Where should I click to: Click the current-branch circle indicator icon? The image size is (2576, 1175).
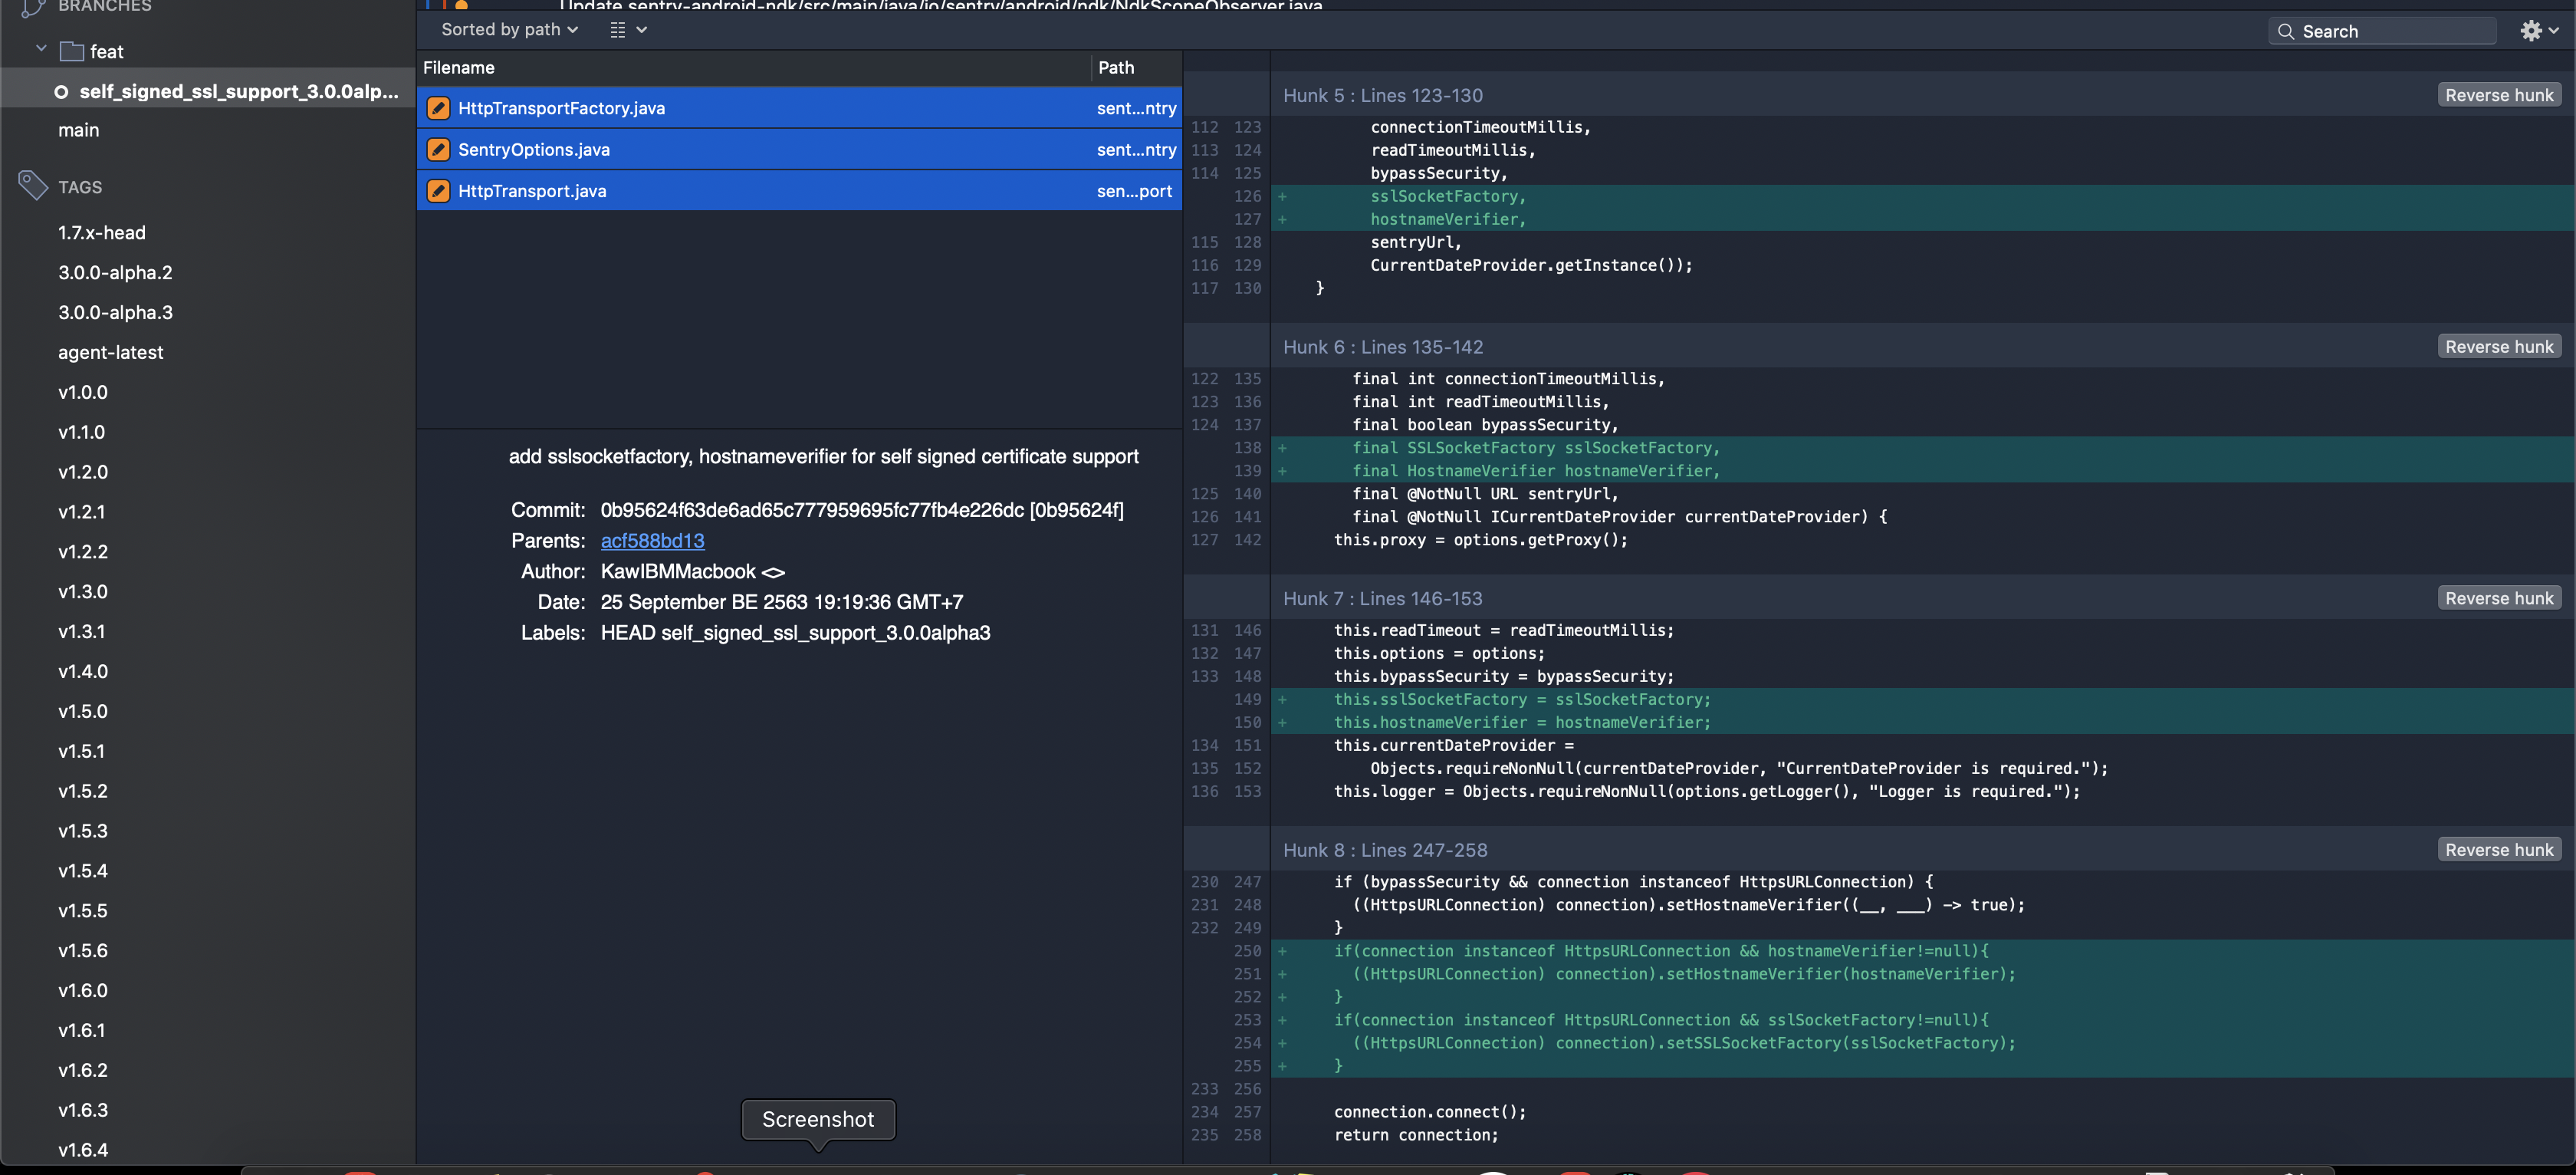61,92
